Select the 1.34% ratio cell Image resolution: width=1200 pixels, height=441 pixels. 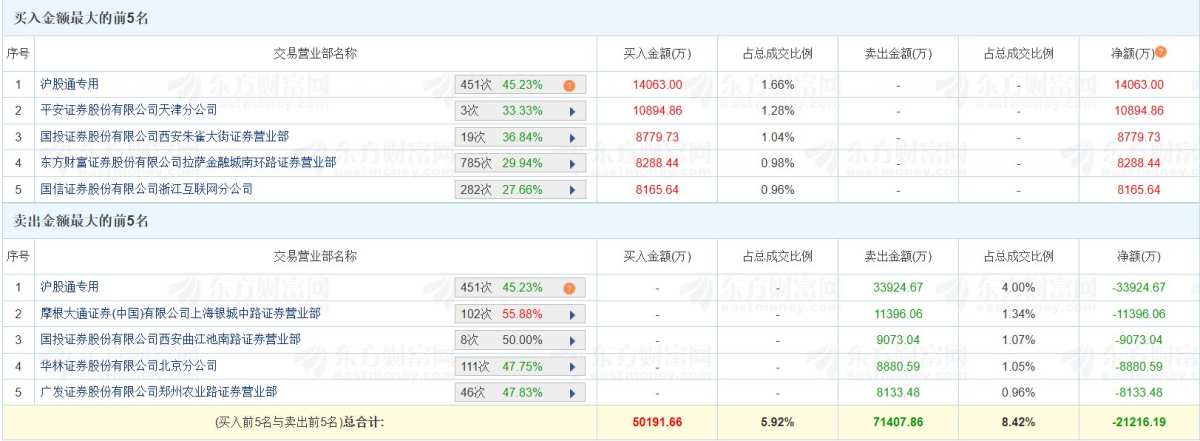point(1018,314)
